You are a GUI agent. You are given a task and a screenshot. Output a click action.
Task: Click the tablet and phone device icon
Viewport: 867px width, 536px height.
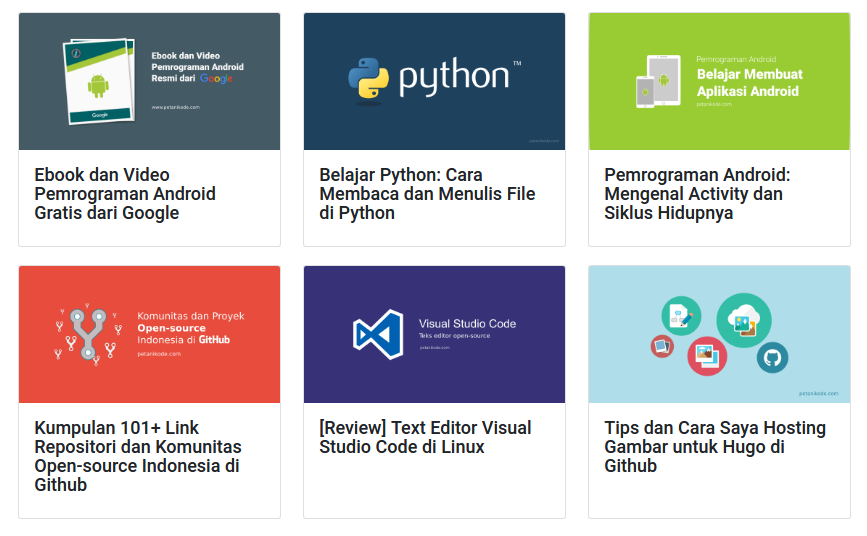click(x=658, y=81)
